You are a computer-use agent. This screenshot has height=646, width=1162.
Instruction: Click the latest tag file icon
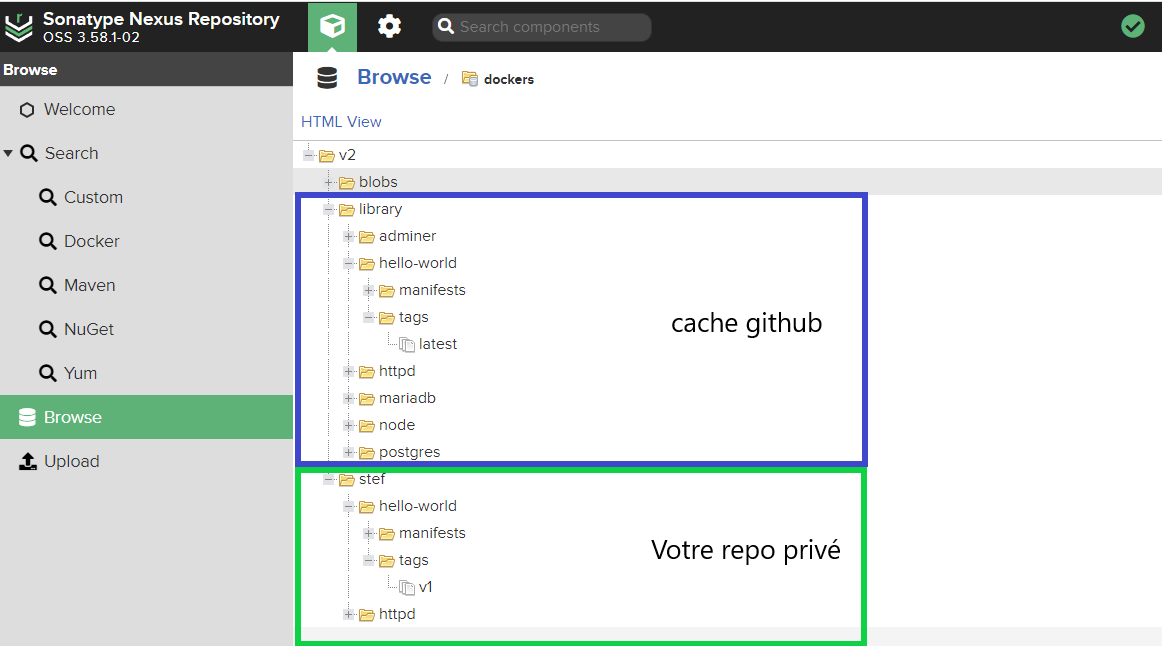click(x=407, y=344)
